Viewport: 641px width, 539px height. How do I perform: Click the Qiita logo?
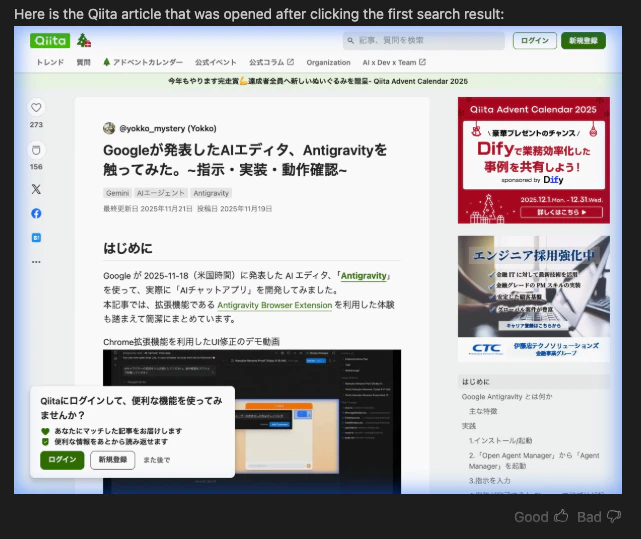(x=50, y=40)
